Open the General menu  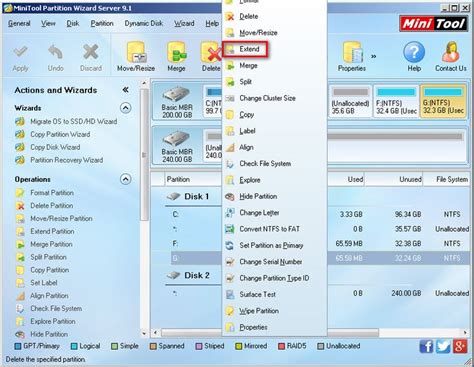tap(19, 23)
